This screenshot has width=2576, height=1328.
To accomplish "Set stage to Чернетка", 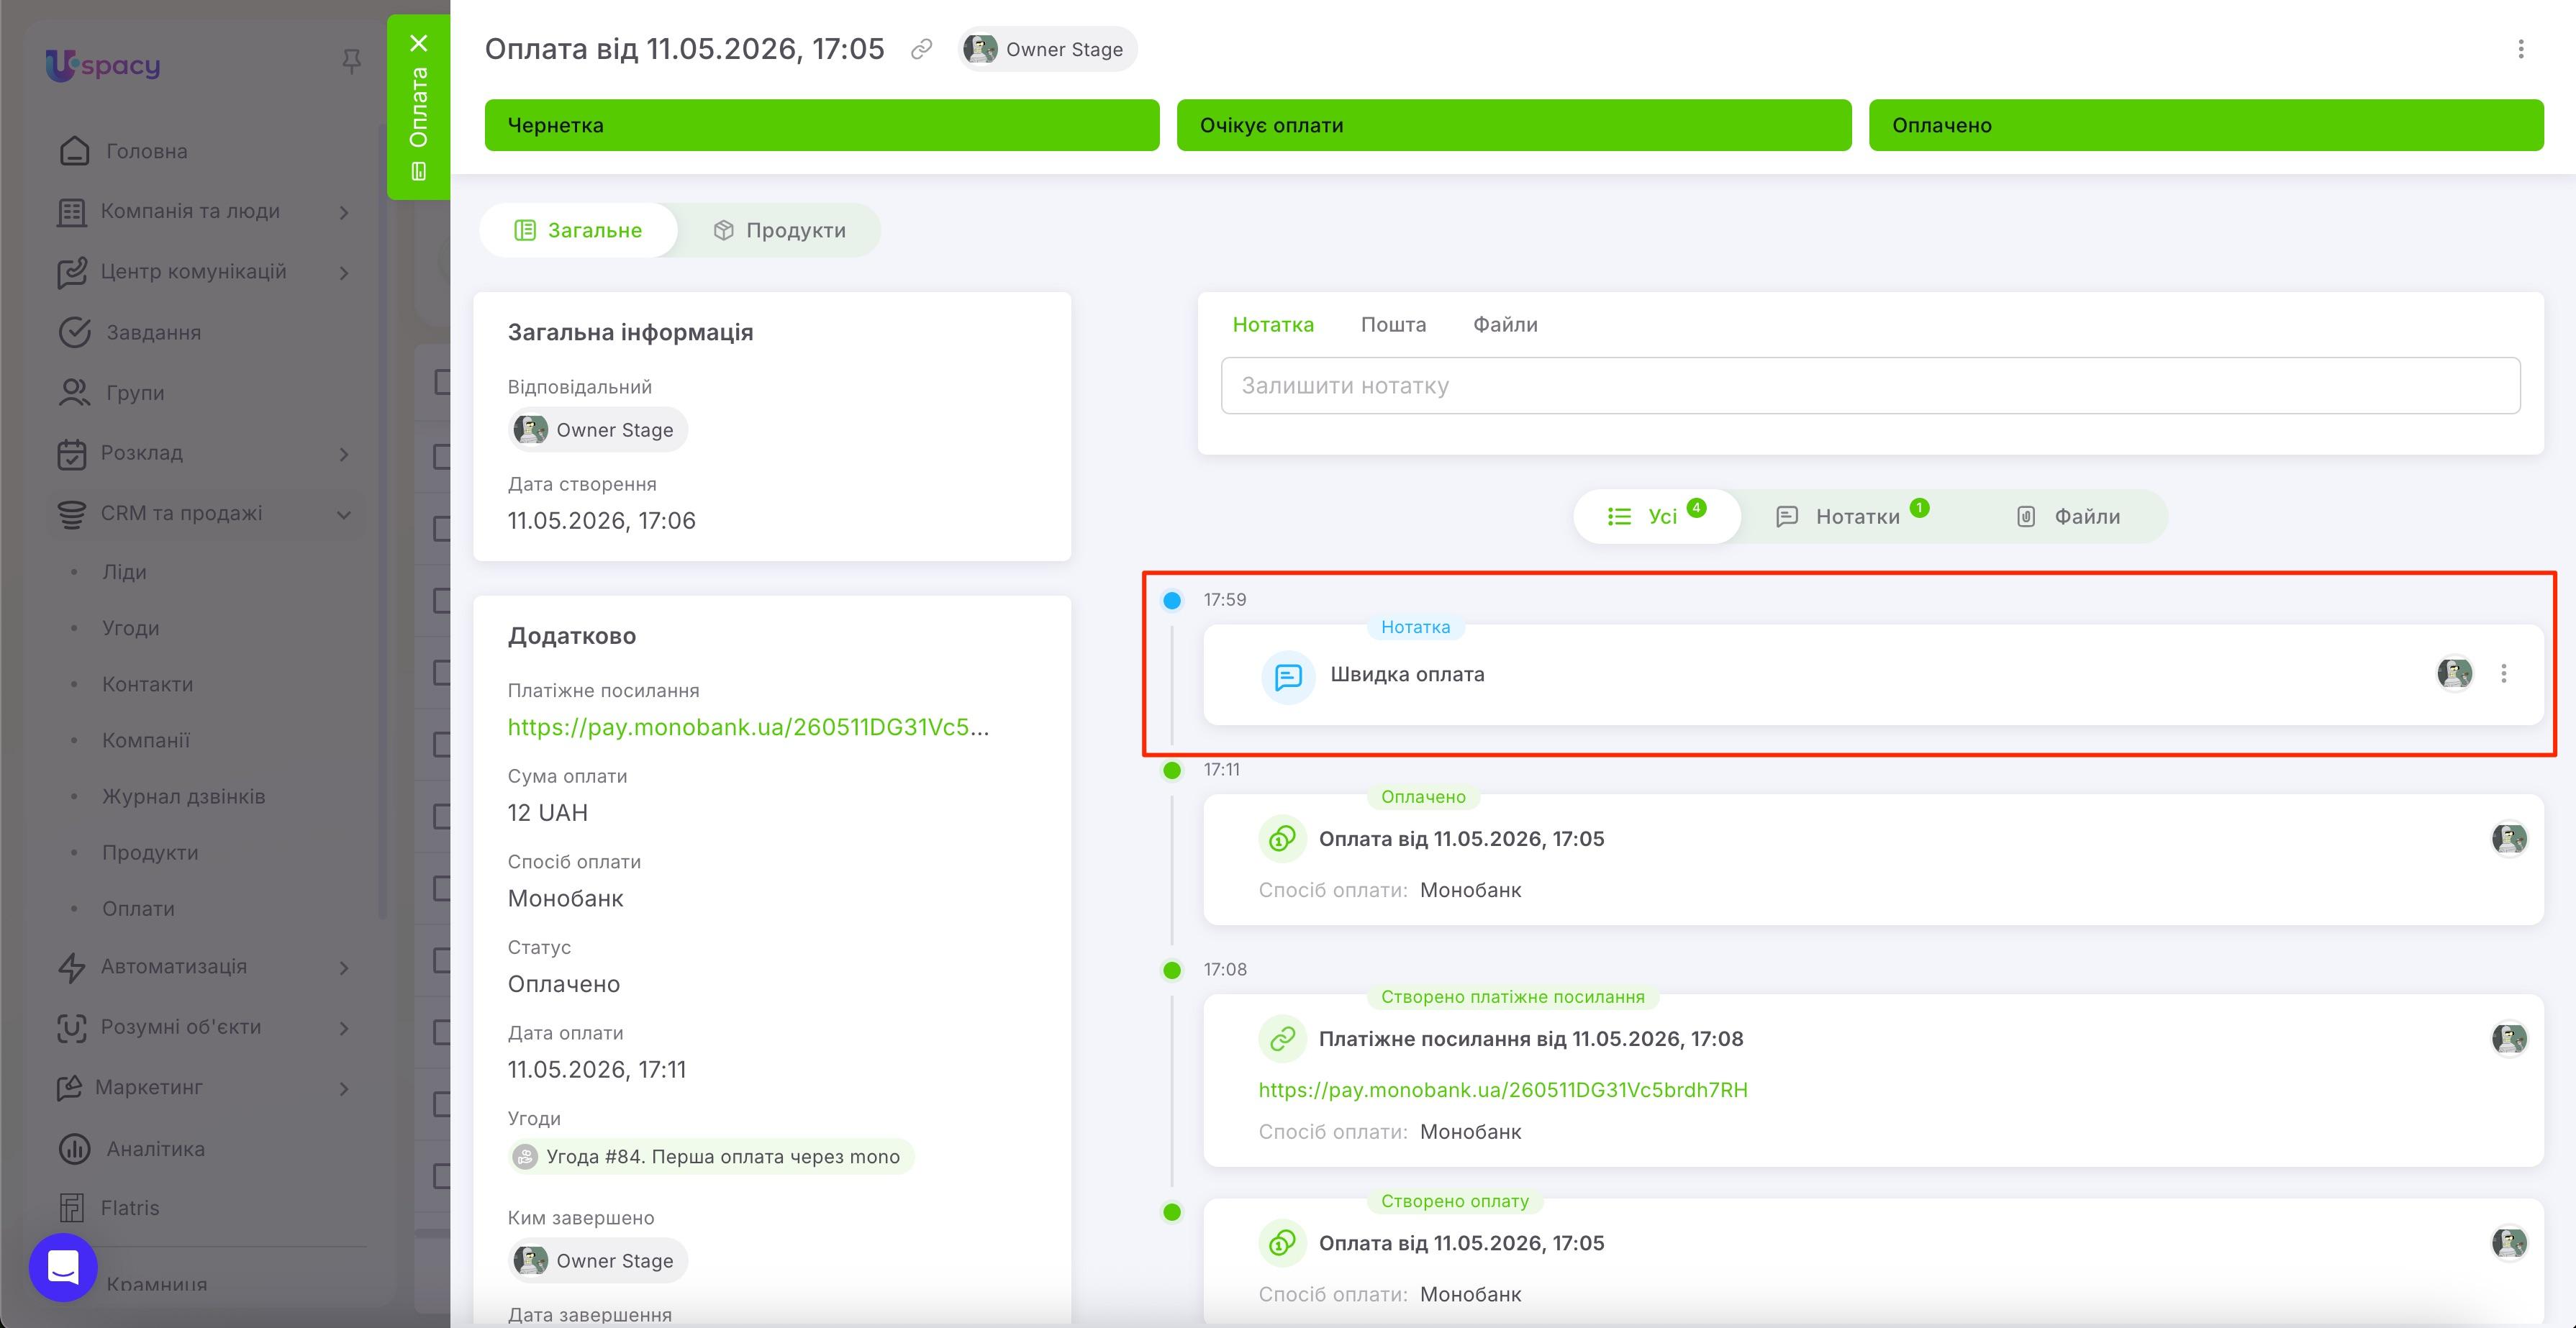I will pos(822,125).
